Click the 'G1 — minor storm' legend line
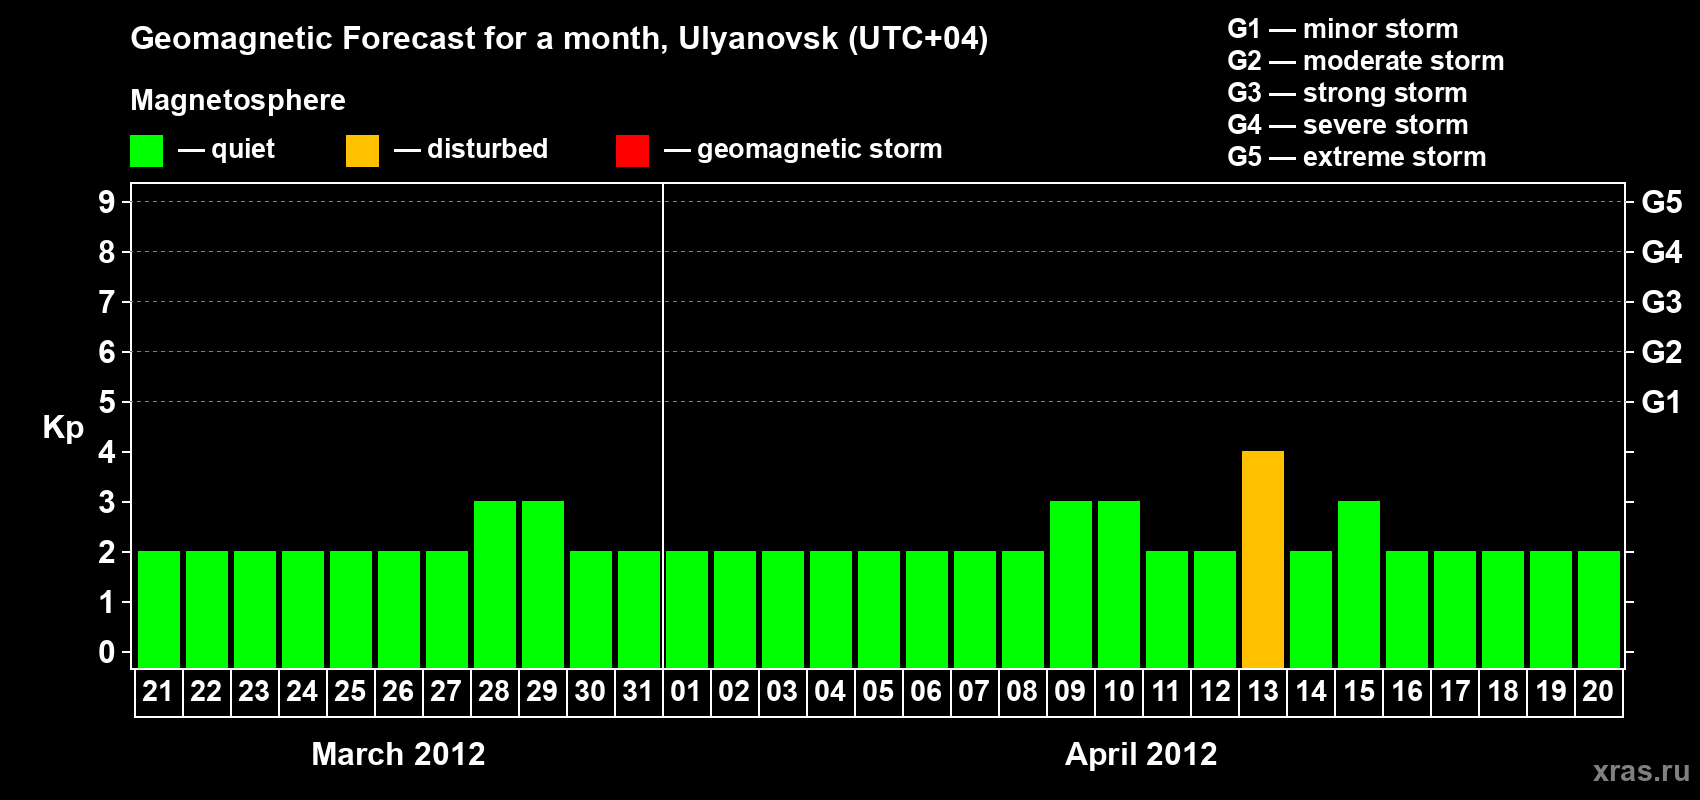 (1342, 29)
